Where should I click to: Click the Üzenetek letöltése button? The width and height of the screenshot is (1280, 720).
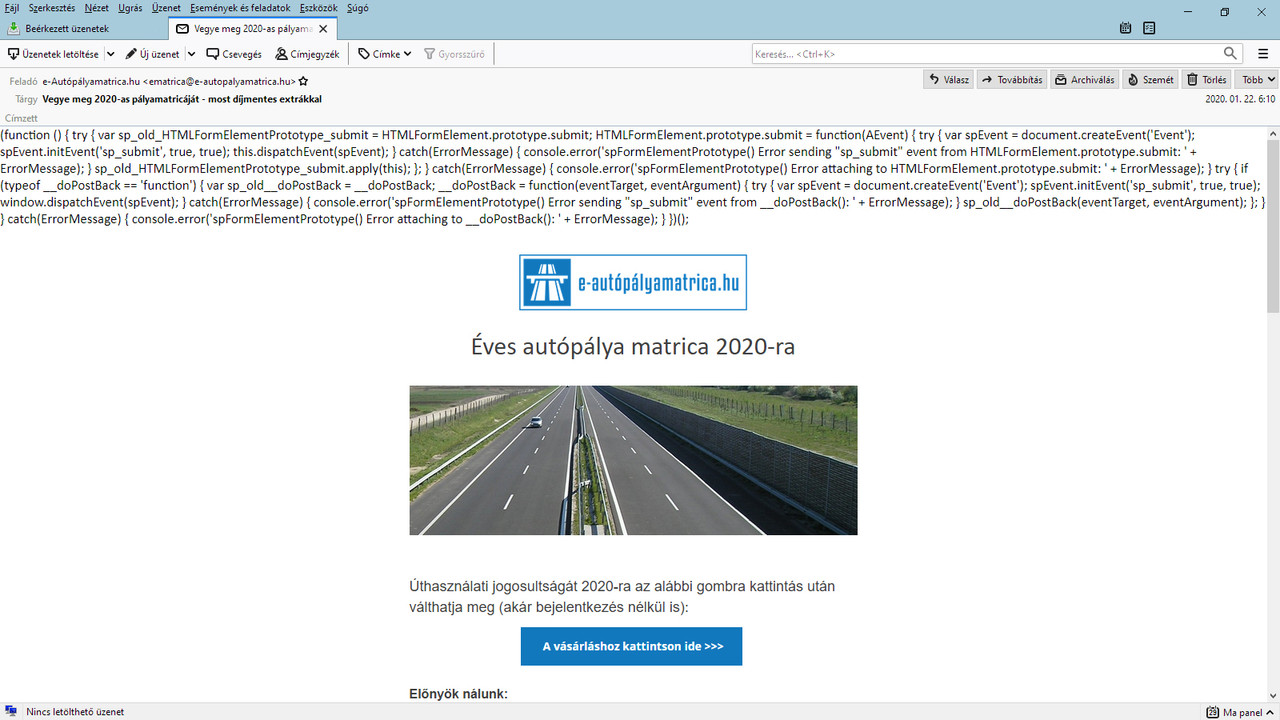pos(53,54)
